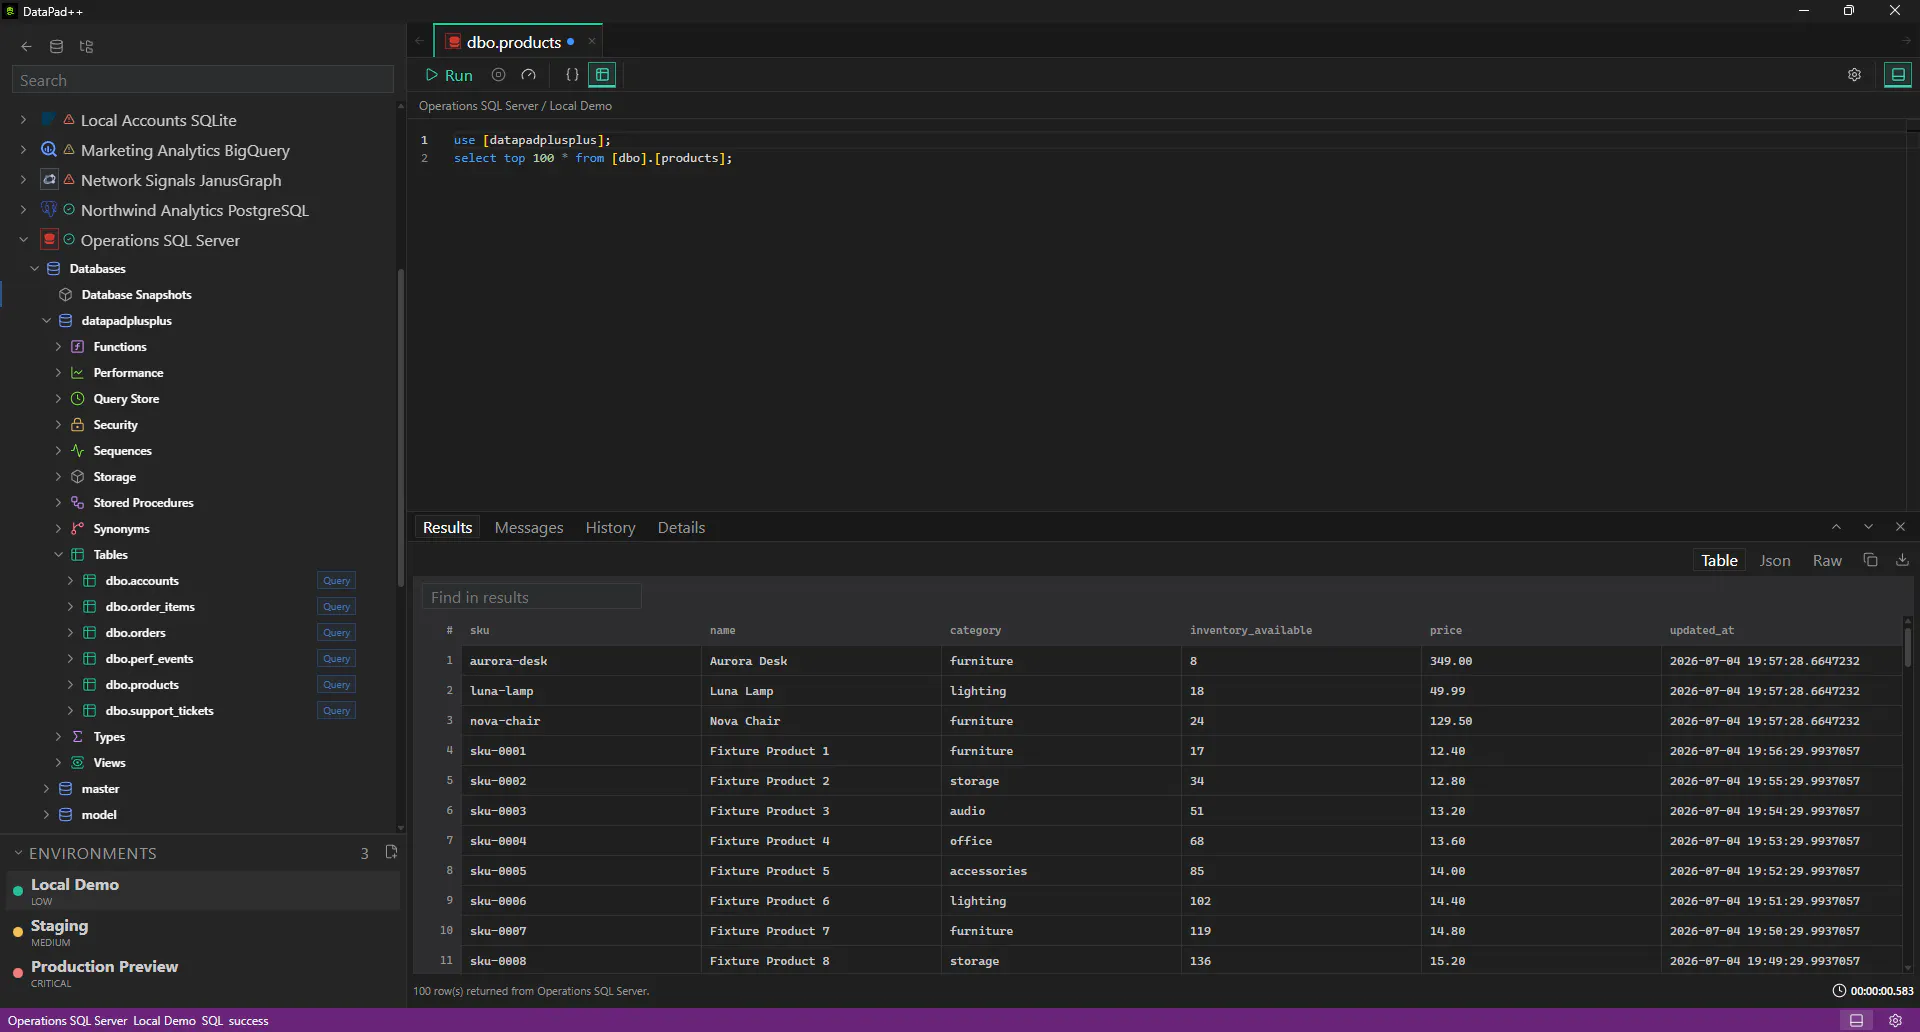Close the results panel with X
1920x1032 pixels.
(x=1900, y=527)
